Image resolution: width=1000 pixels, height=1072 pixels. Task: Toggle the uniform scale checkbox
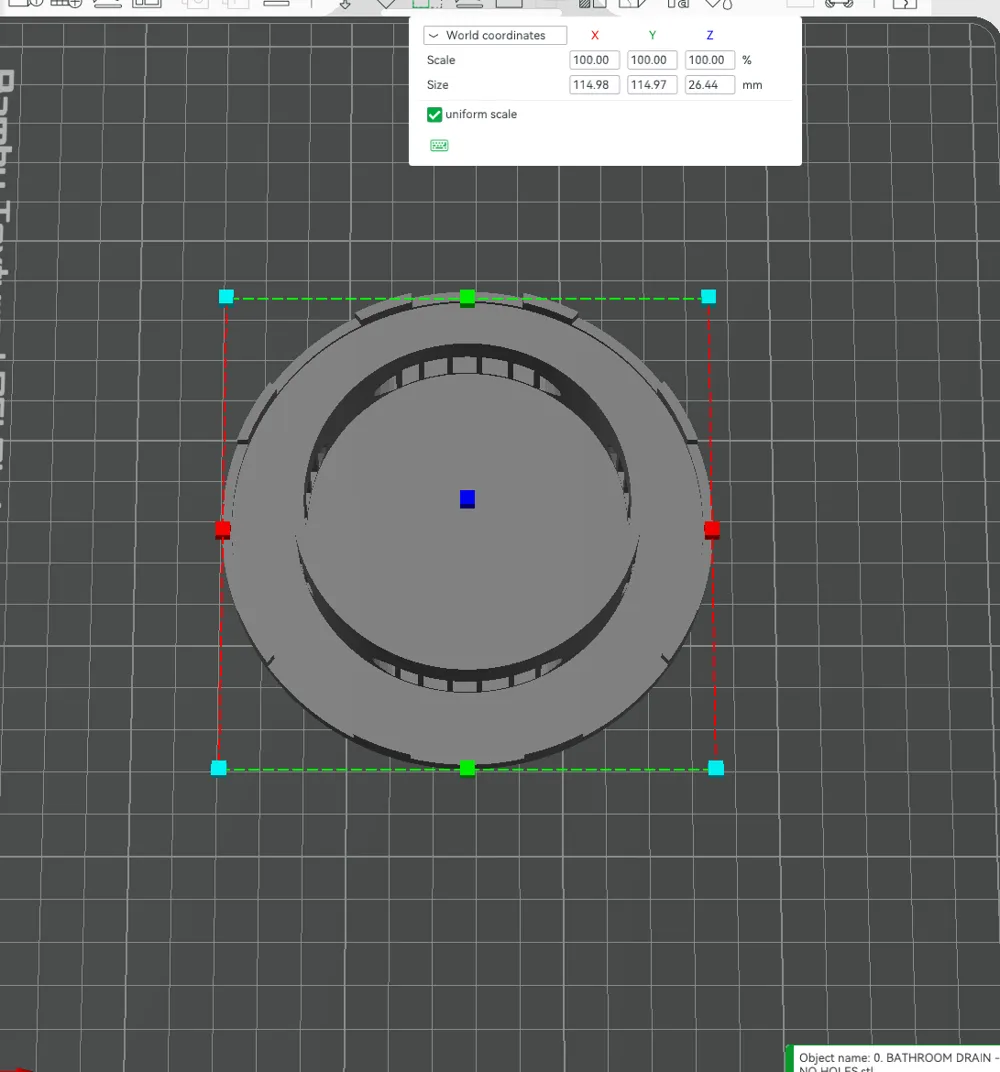click(x=434, y=114)
